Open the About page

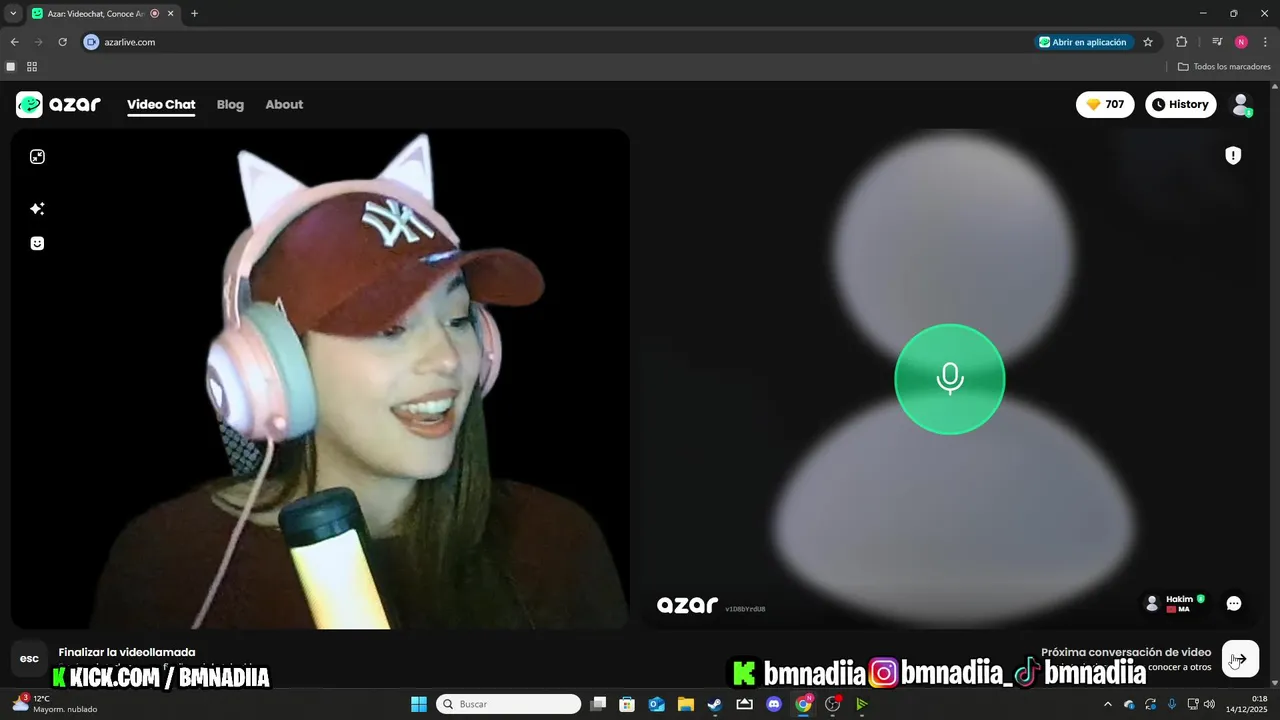tap(284, 104)
